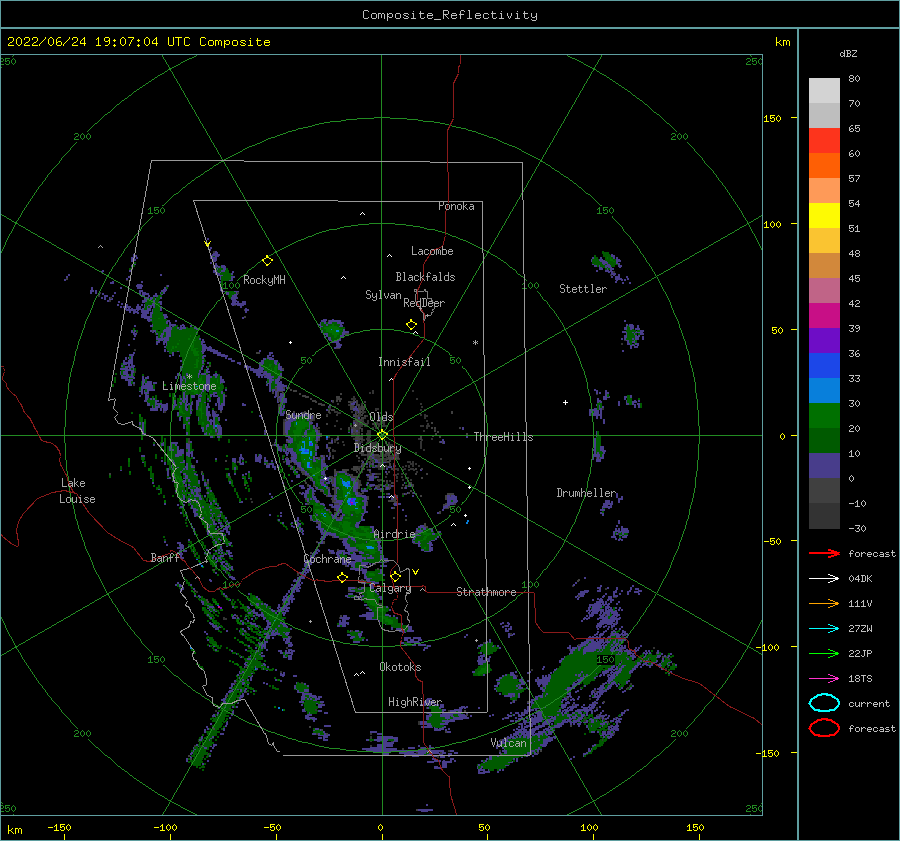Click the Innisfail label
The width and height of the screenshot is (900, 841).
pos(404,362)
